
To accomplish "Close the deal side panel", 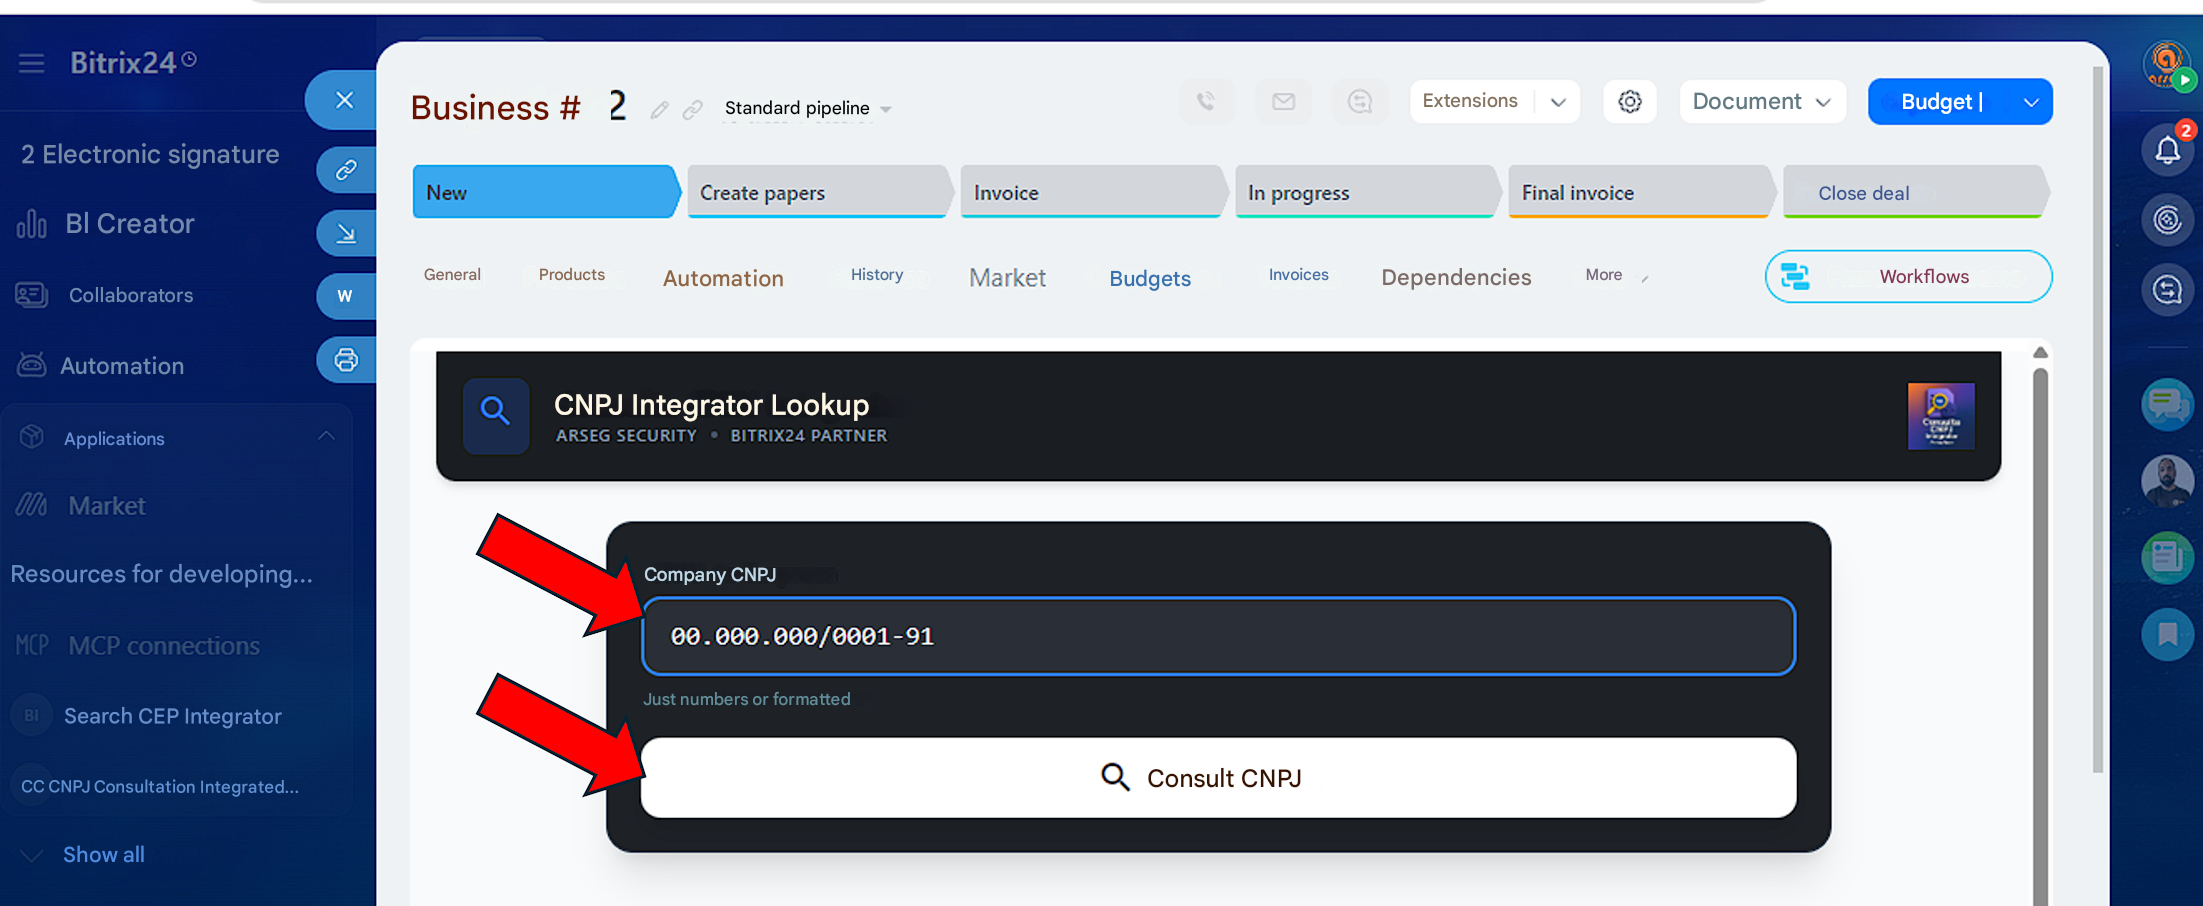I will (x=344, y=100).
